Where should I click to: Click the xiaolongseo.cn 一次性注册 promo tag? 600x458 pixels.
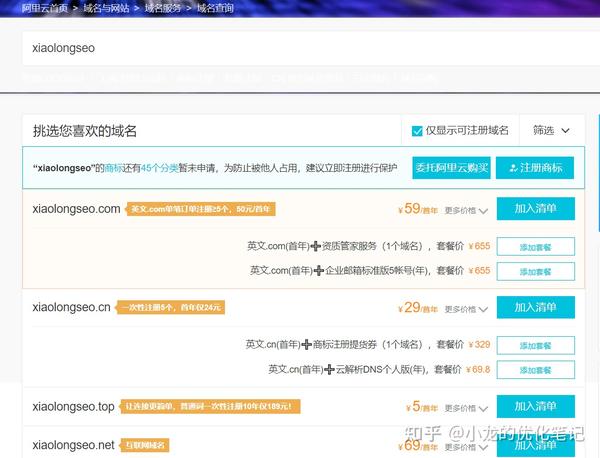(170, 308)
